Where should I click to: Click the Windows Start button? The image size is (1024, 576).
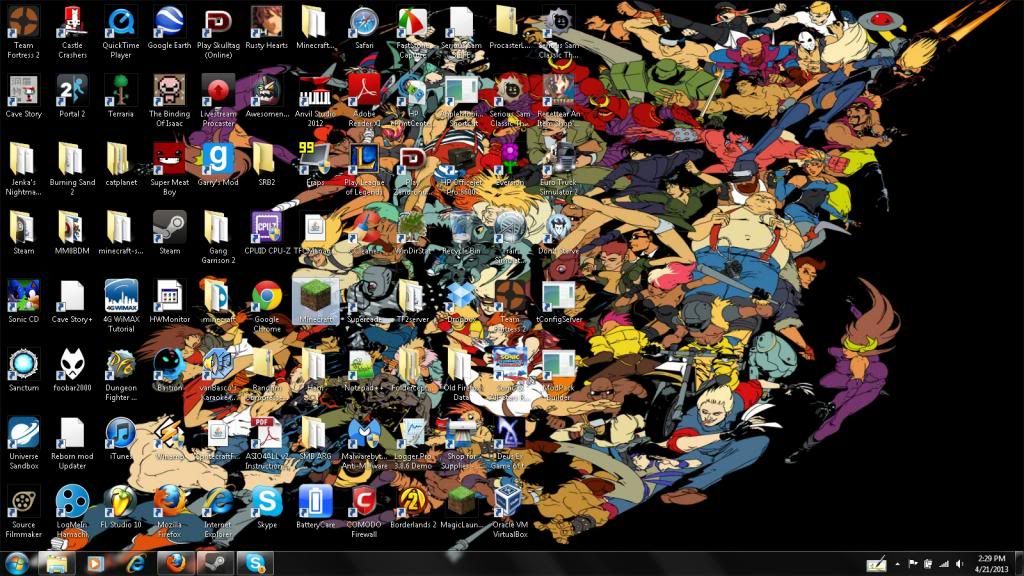(17, 563)
